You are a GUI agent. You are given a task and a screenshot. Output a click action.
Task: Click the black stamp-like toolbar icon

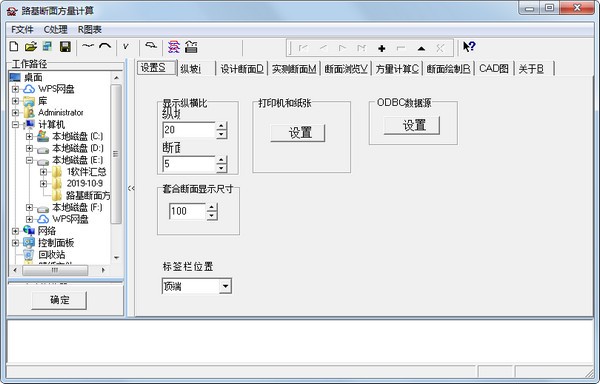pyautogui.click(x=191, y=47)
